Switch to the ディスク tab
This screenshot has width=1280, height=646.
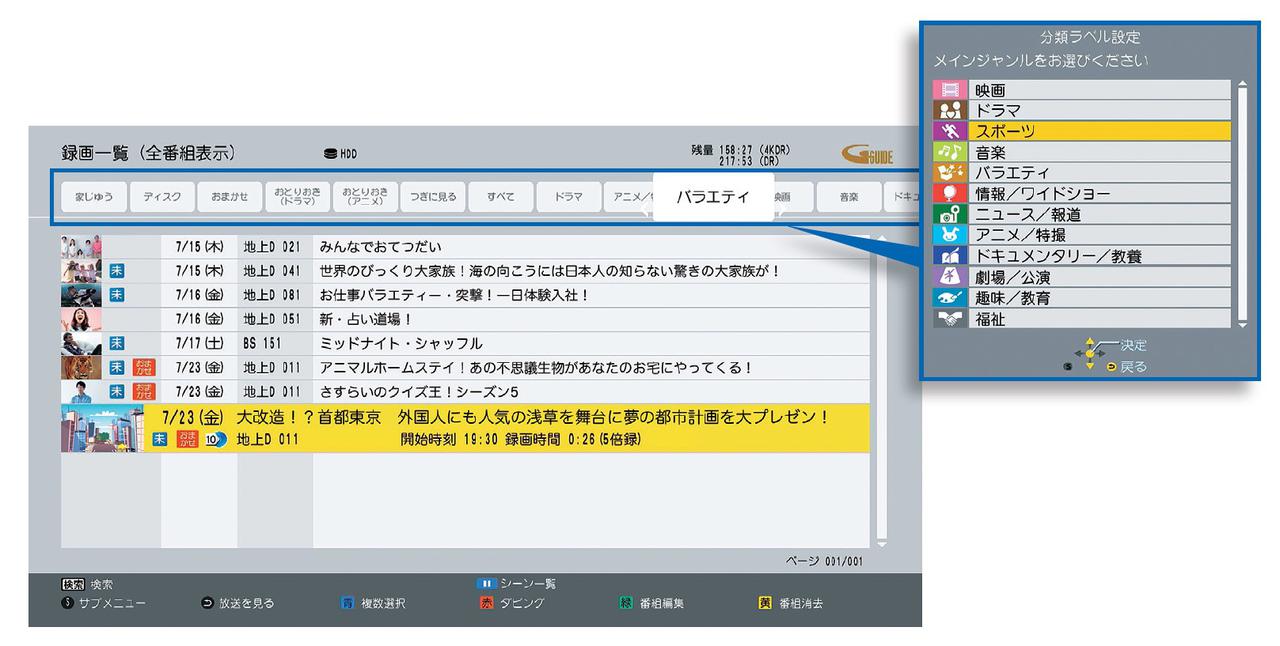pyautogui.click(x=162, y=198)
